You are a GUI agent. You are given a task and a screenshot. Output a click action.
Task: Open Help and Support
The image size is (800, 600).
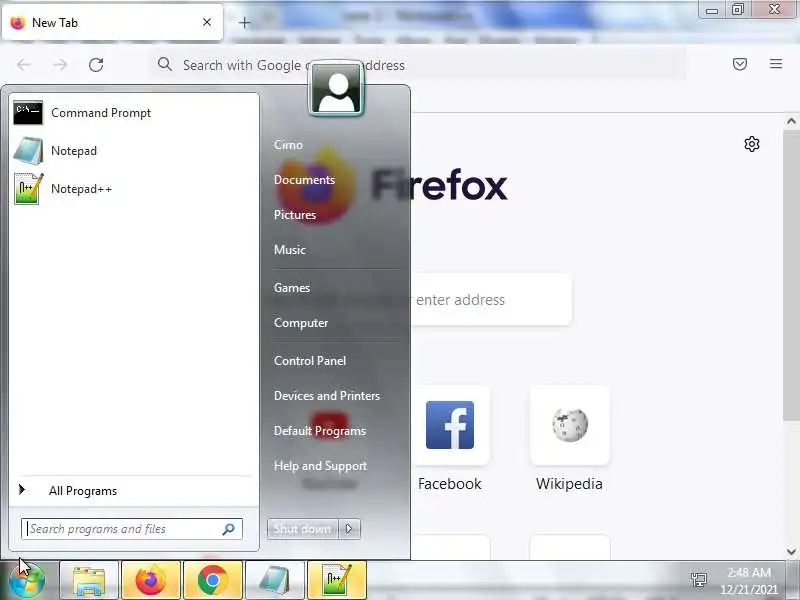click(x=320, y=466)
